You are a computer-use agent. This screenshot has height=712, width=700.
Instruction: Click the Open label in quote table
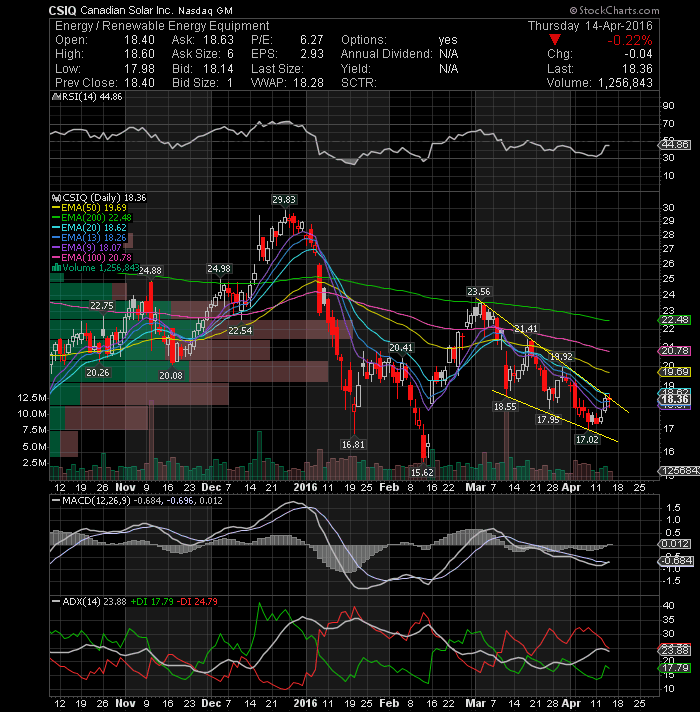pyautogui.click(x=69, y=40)
